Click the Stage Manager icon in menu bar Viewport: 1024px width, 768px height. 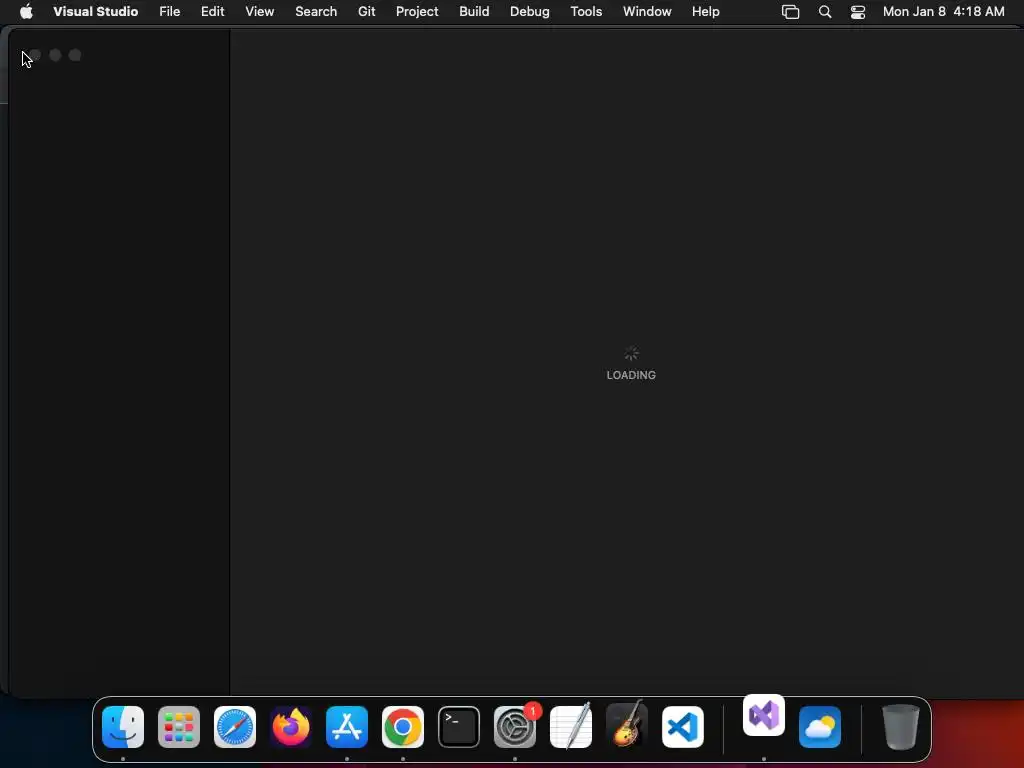[x=790, y=12]
